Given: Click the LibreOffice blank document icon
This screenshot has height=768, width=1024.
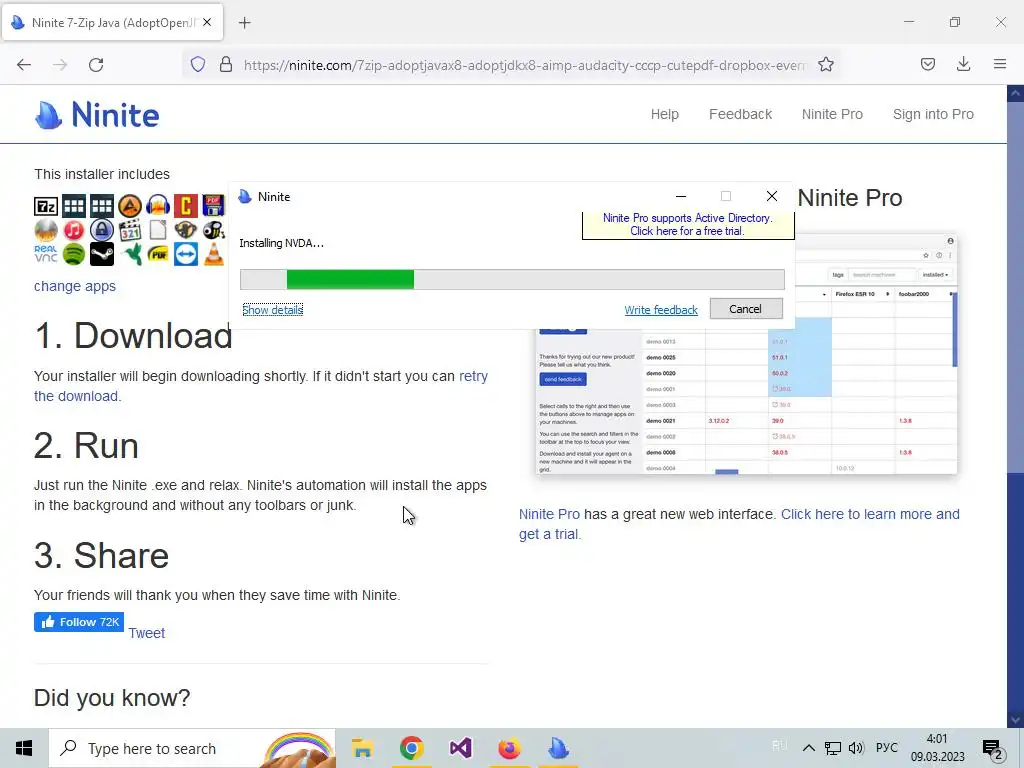Looking at the screenshot, I should pos(157,230).
